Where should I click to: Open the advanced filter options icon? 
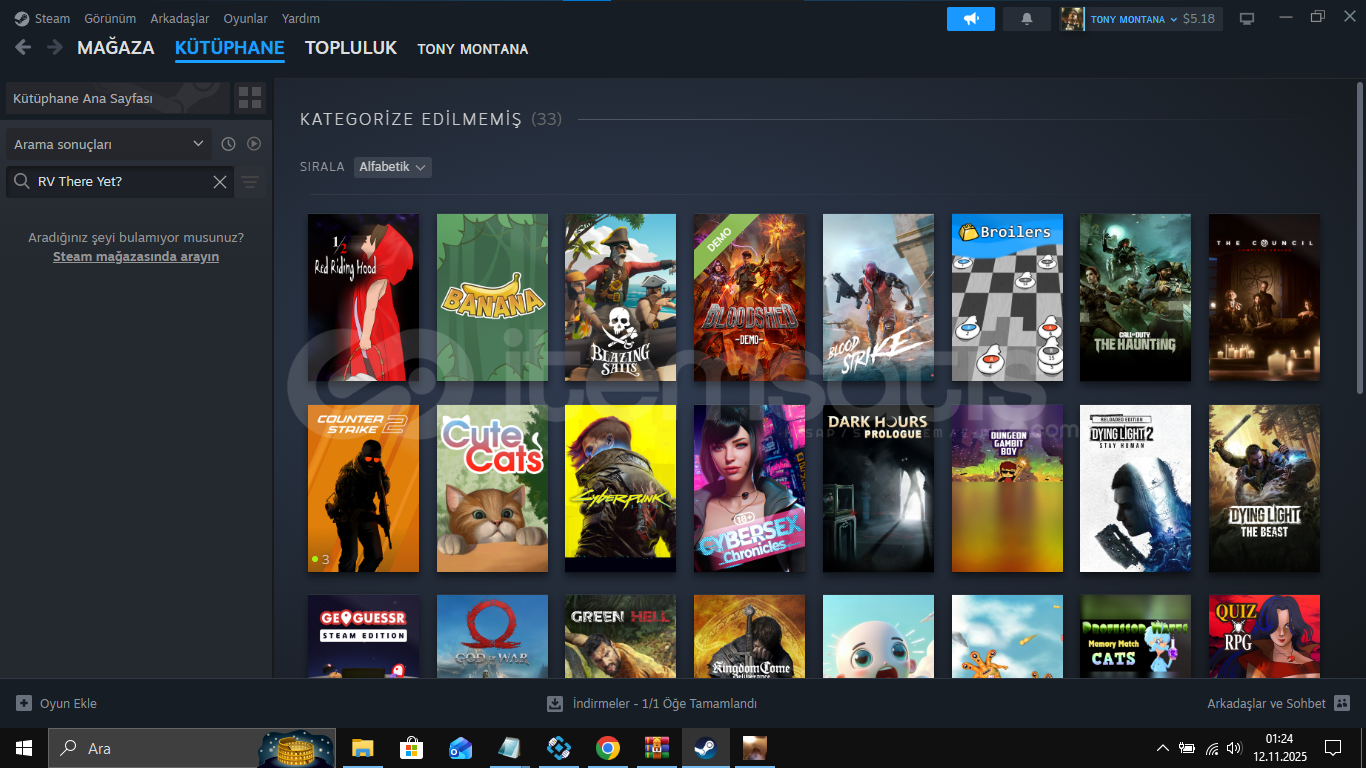[x=250, y=182]
